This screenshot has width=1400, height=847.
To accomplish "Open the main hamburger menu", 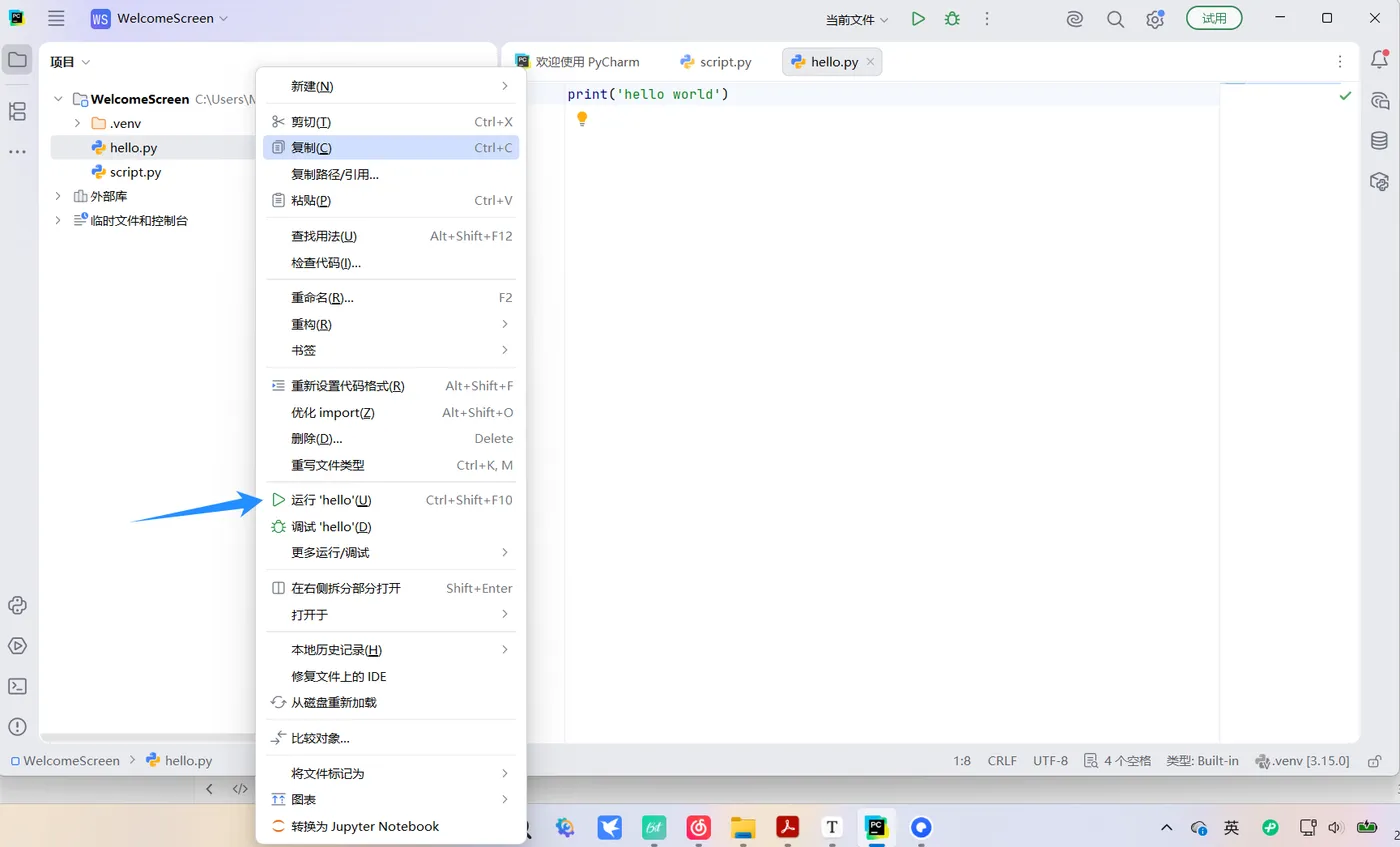I will coord(56,18).
